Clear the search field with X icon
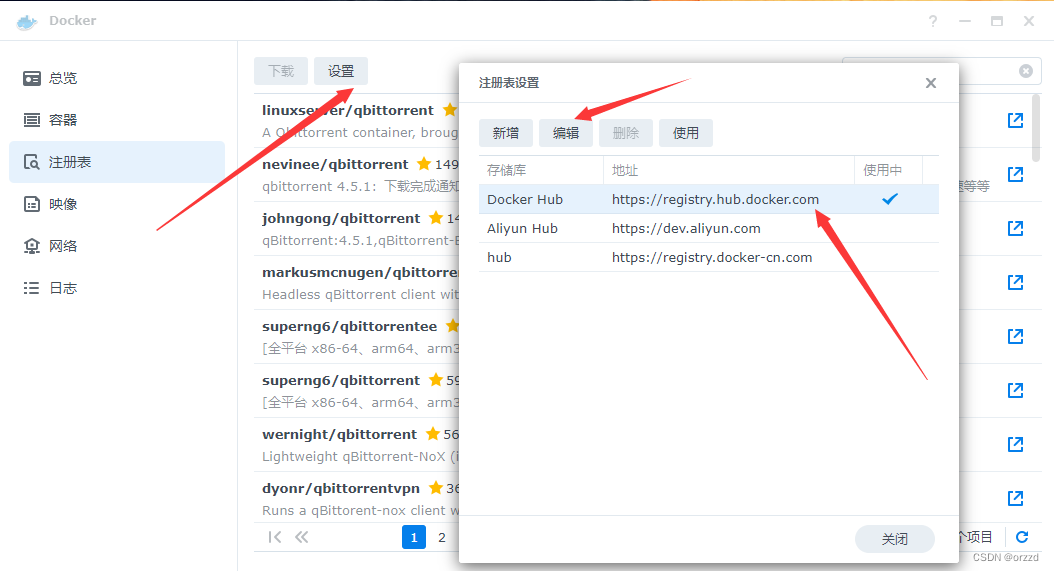The height and width of the screenshot is (571, 1054). pos(1026,71)
